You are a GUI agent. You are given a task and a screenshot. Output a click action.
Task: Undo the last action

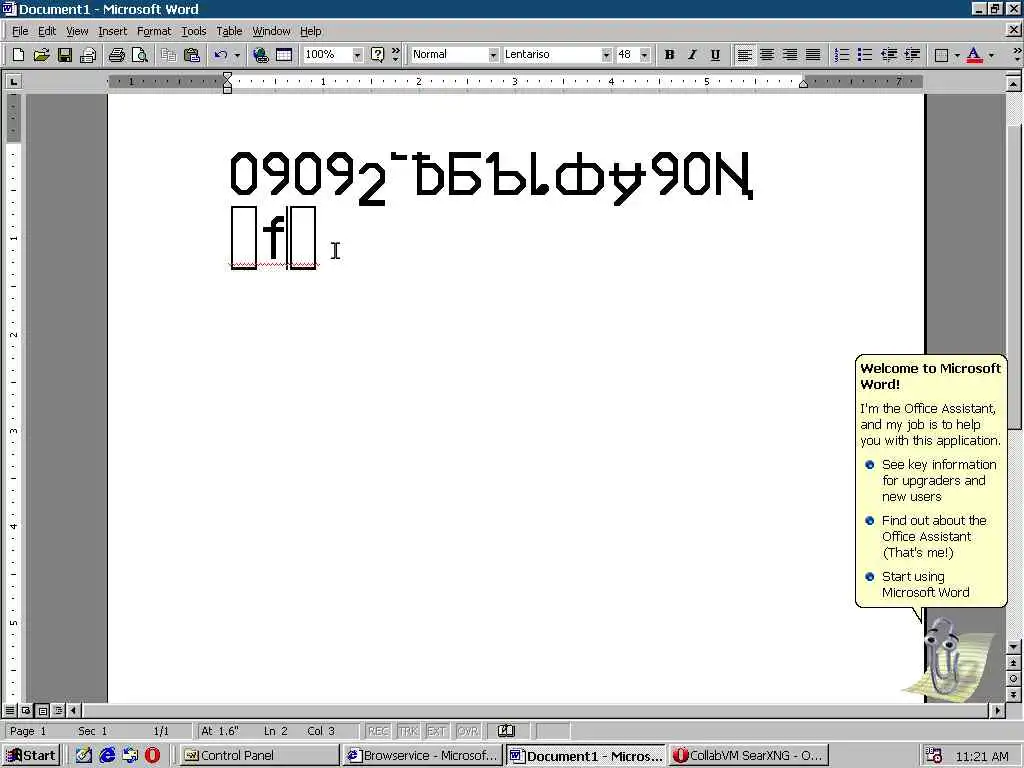click(221, 55)
